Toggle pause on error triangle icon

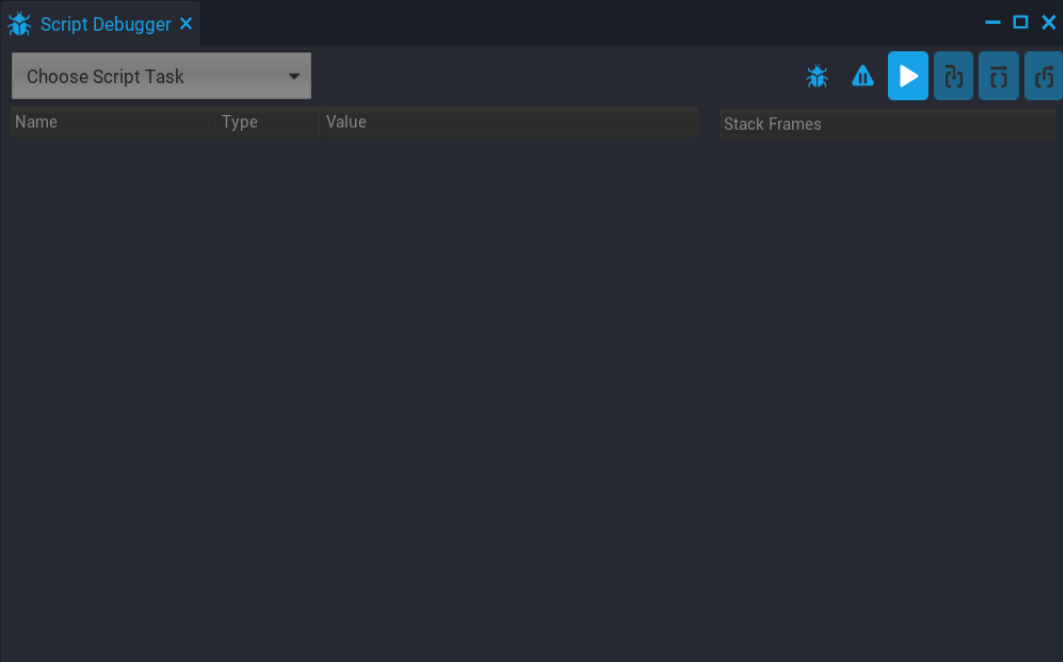pyautogui.click(x=862, y=76)
